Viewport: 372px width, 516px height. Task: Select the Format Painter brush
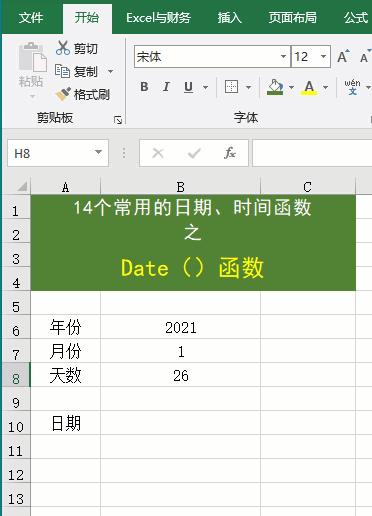point(63,94)
